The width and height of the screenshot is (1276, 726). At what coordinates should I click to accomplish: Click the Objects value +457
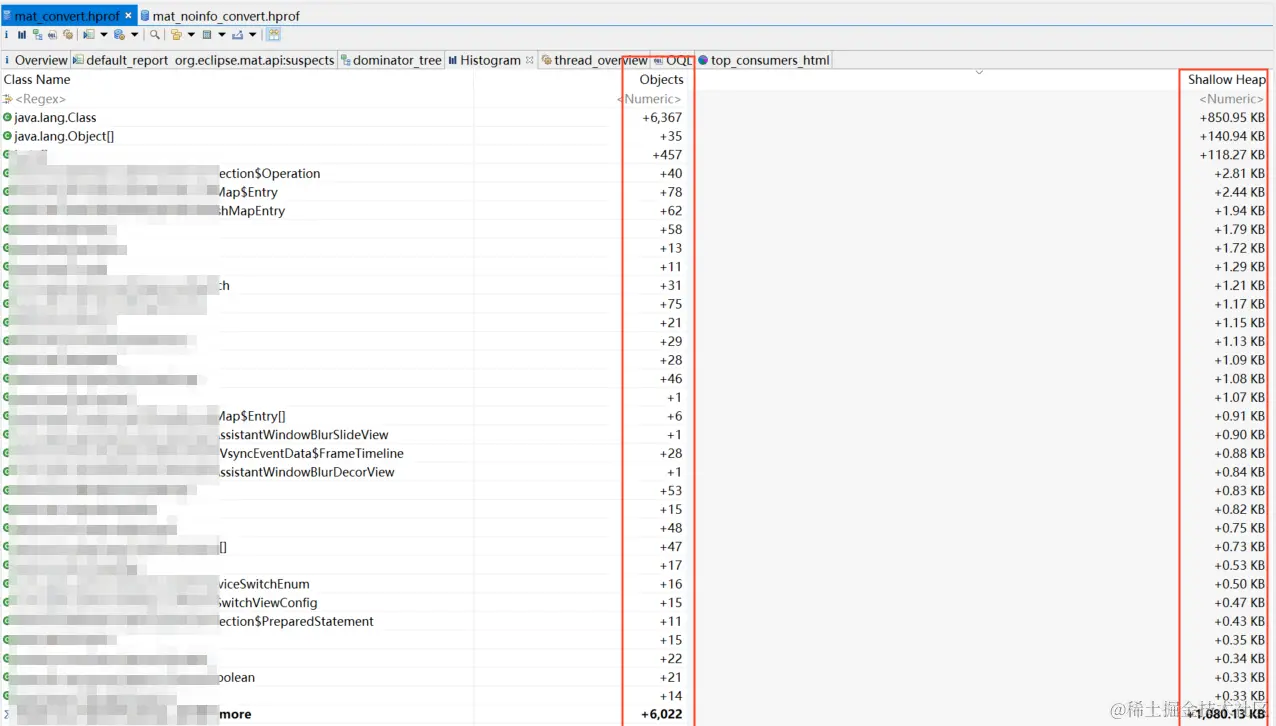tap(667, 155)
